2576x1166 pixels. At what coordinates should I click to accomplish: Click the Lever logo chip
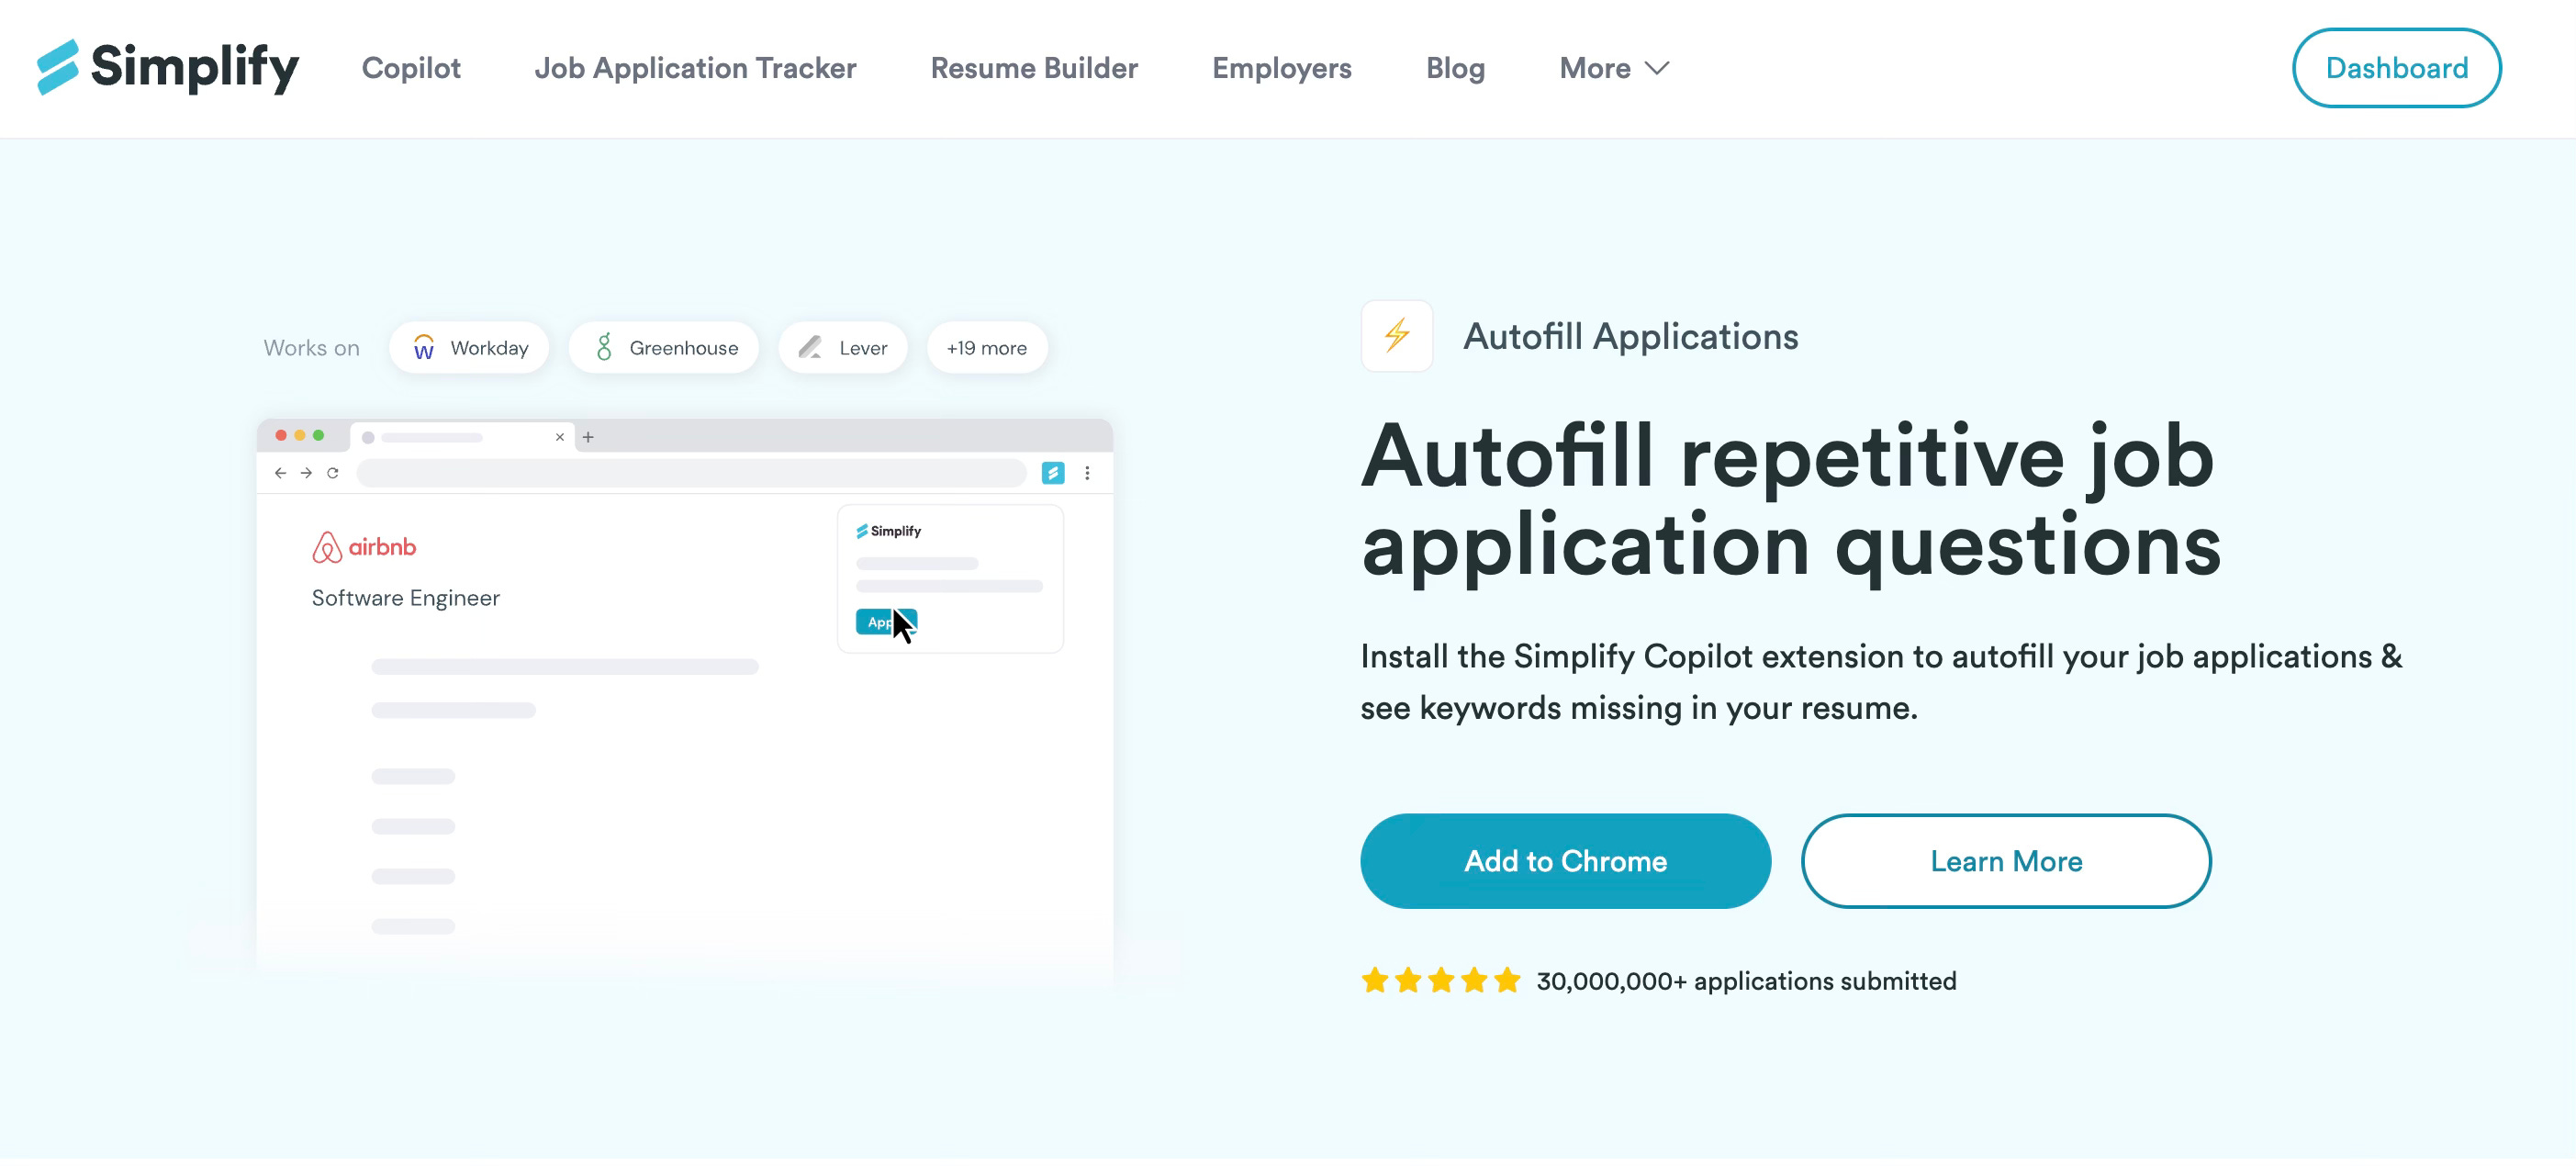[842, 348]
